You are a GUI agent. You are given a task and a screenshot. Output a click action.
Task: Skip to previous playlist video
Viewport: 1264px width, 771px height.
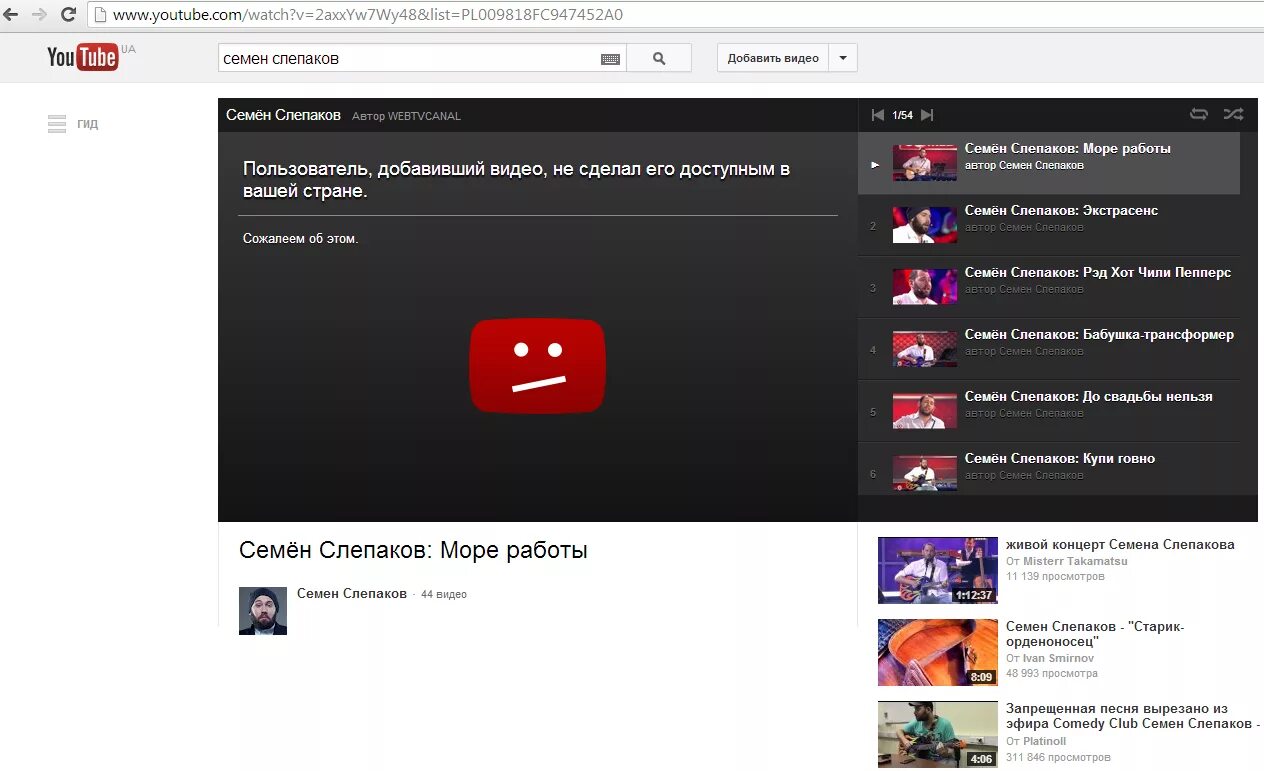(878, 115)
